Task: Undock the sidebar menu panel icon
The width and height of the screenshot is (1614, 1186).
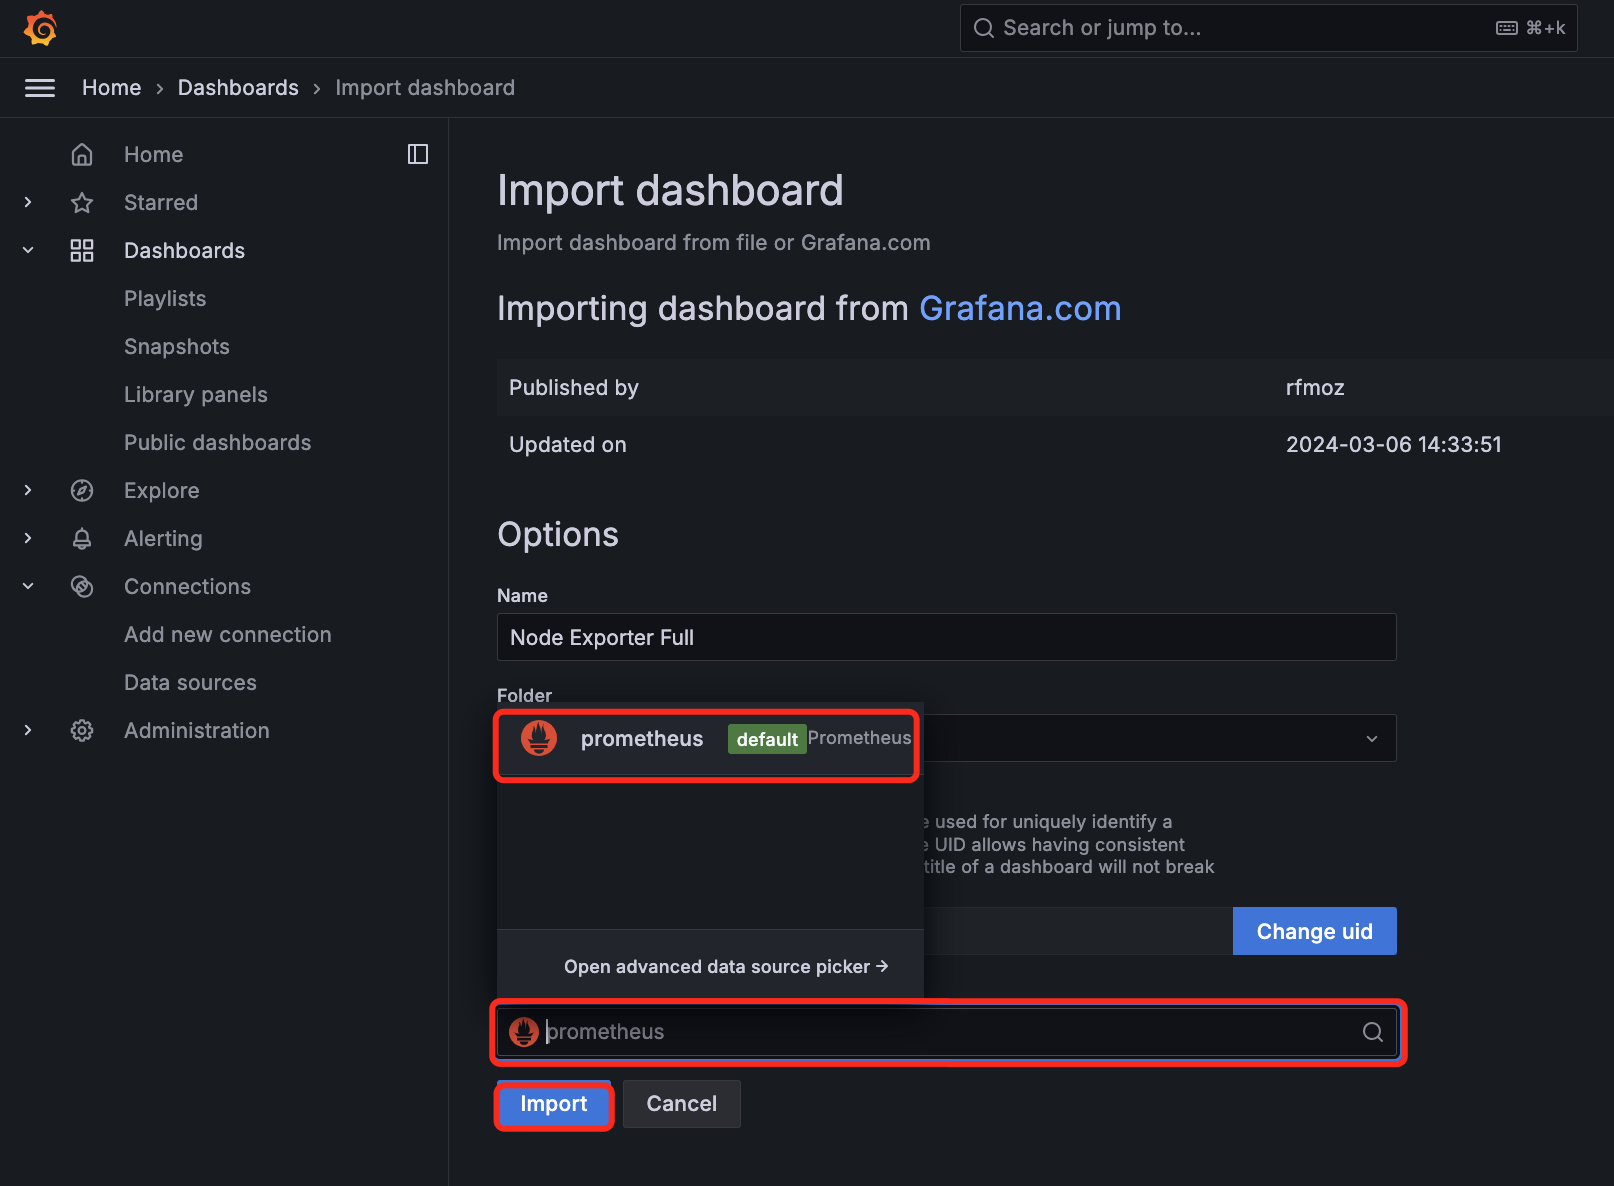Action: click(418, 154)
